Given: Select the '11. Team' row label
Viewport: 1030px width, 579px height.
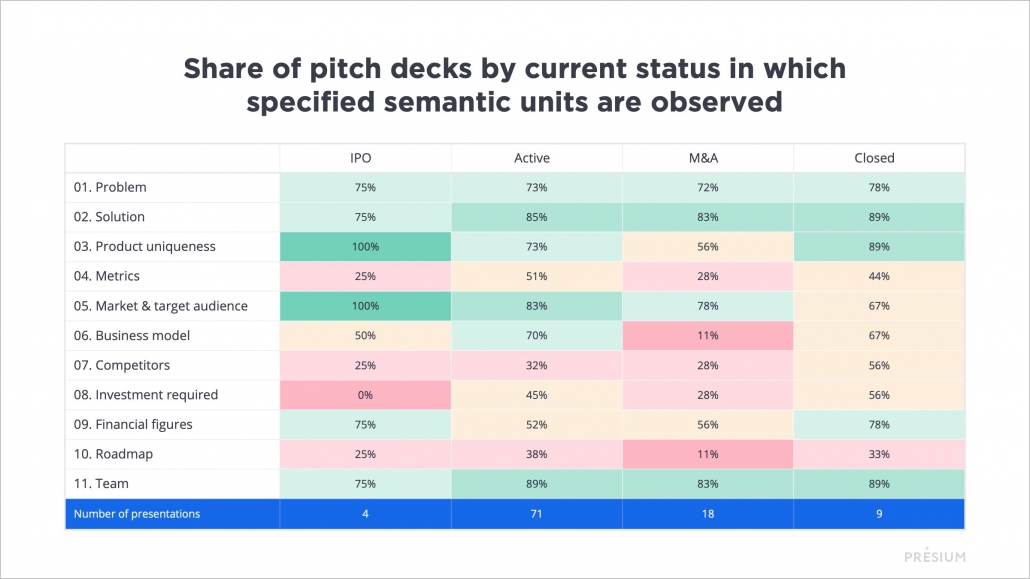Looking at the screenshot, I should pyautogui.click(x=101, y=484).
